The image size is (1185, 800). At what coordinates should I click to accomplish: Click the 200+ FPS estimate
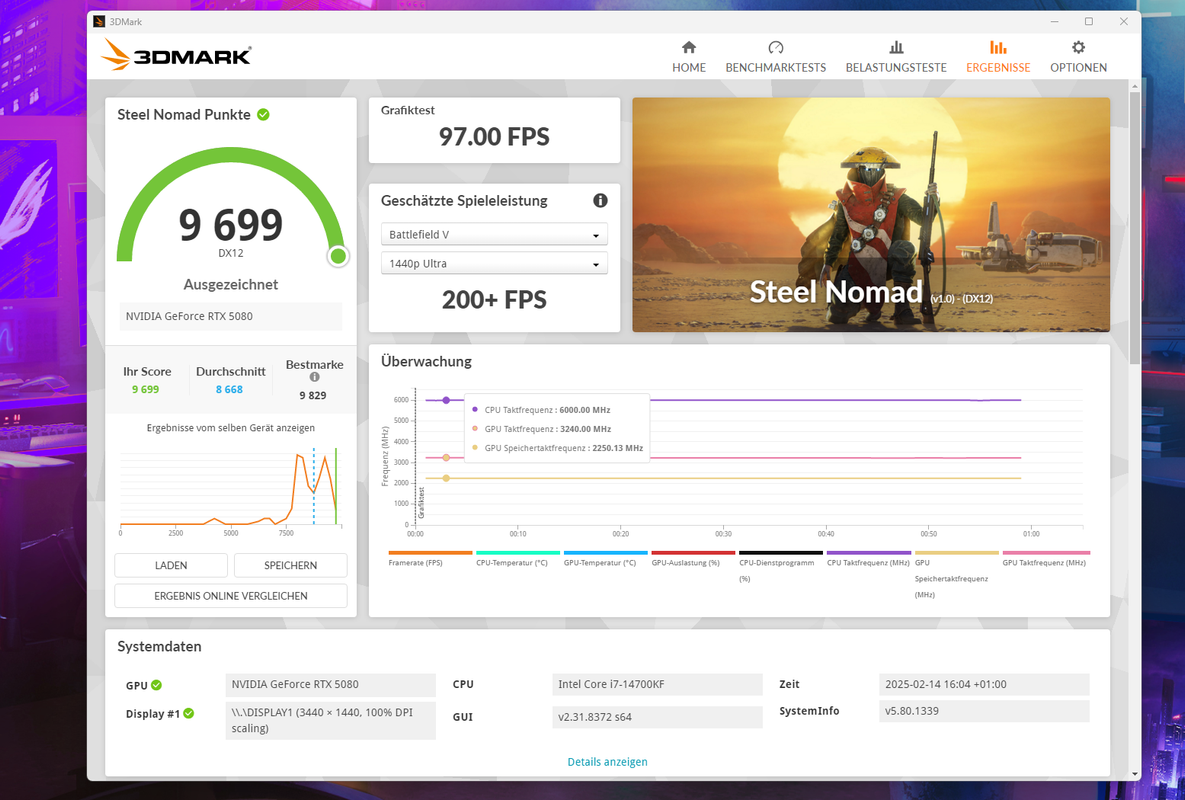(x=494, y=300)
